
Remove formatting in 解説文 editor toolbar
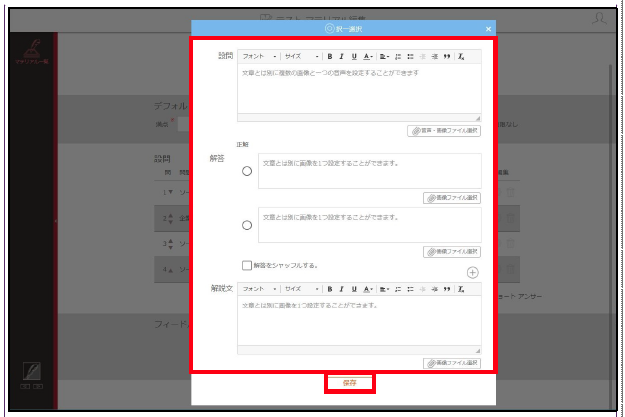click(461, 289)
